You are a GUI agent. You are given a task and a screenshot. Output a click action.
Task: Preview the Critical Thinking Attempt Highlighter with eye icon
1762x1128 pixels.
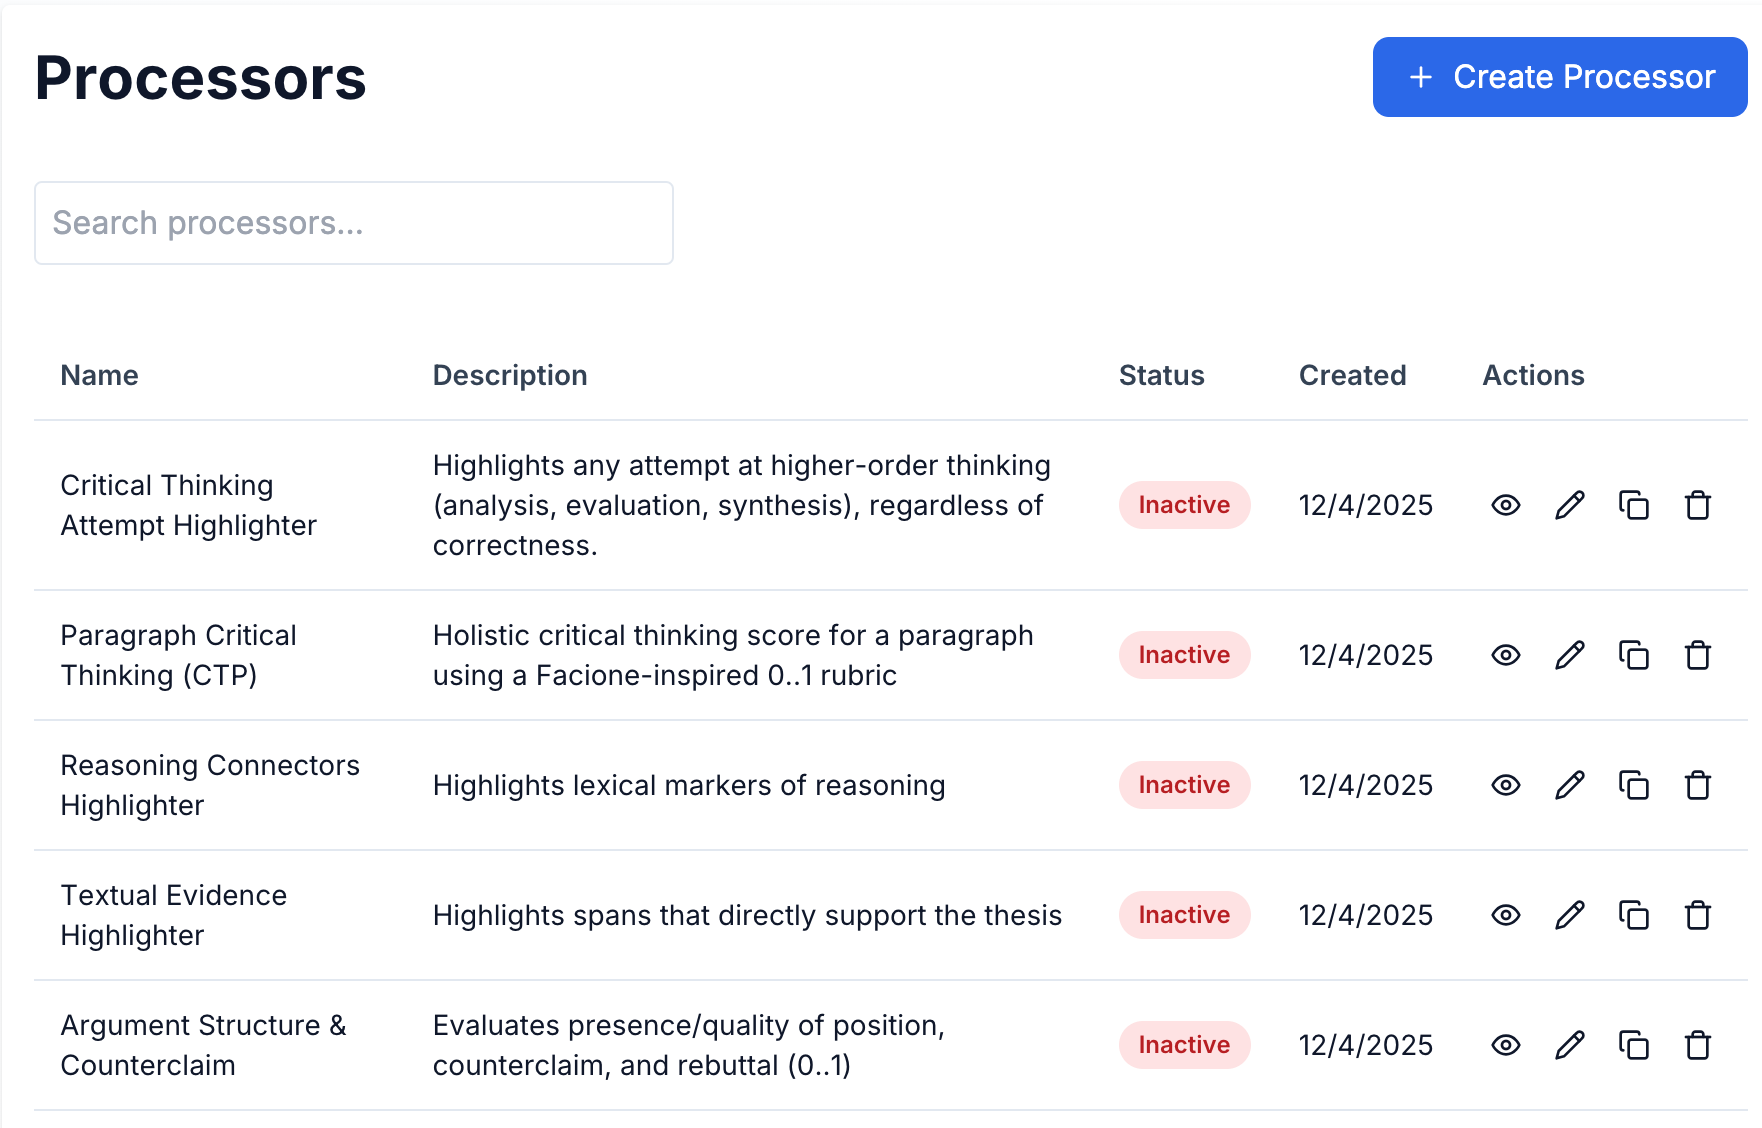[x=1506, y=505]
